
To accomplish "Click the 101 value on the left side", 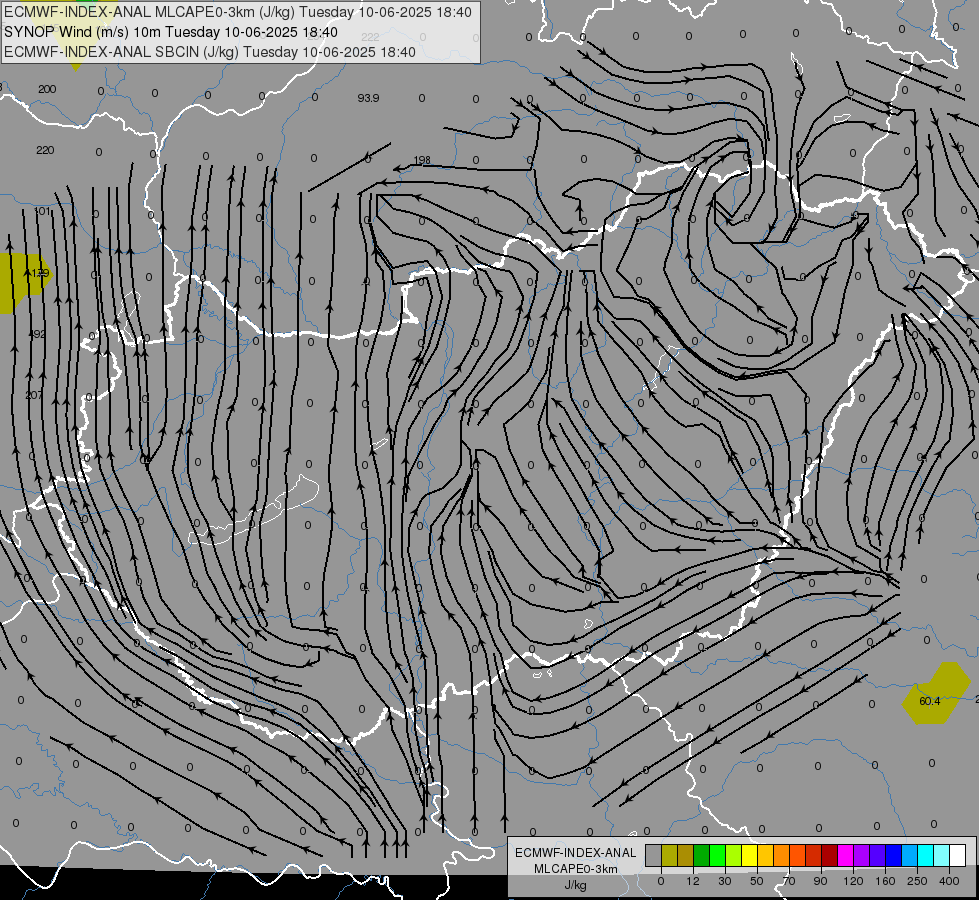I will pos(42,211).
